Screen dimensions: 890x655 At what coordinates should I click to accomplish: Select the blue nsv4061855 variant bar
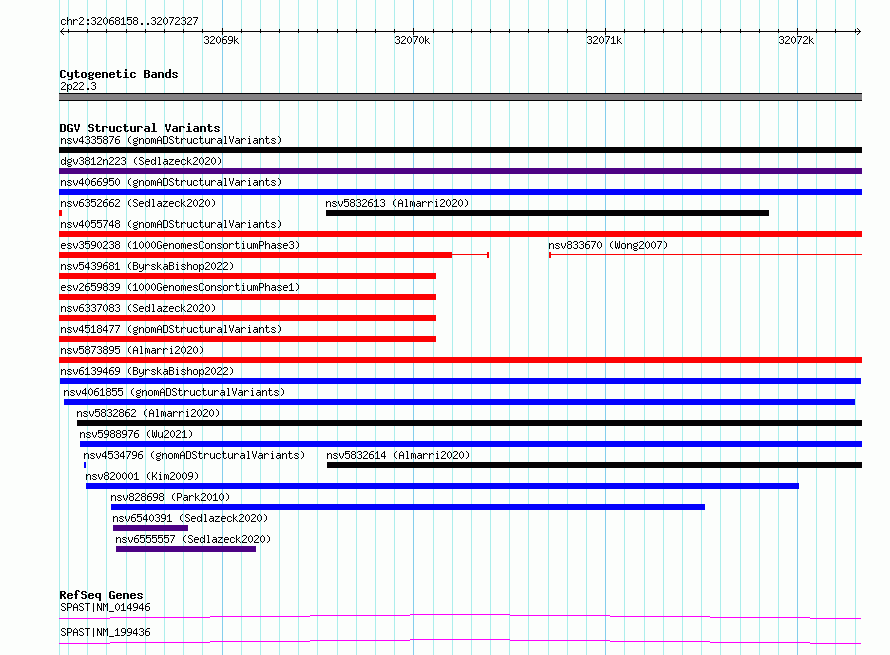459,402
